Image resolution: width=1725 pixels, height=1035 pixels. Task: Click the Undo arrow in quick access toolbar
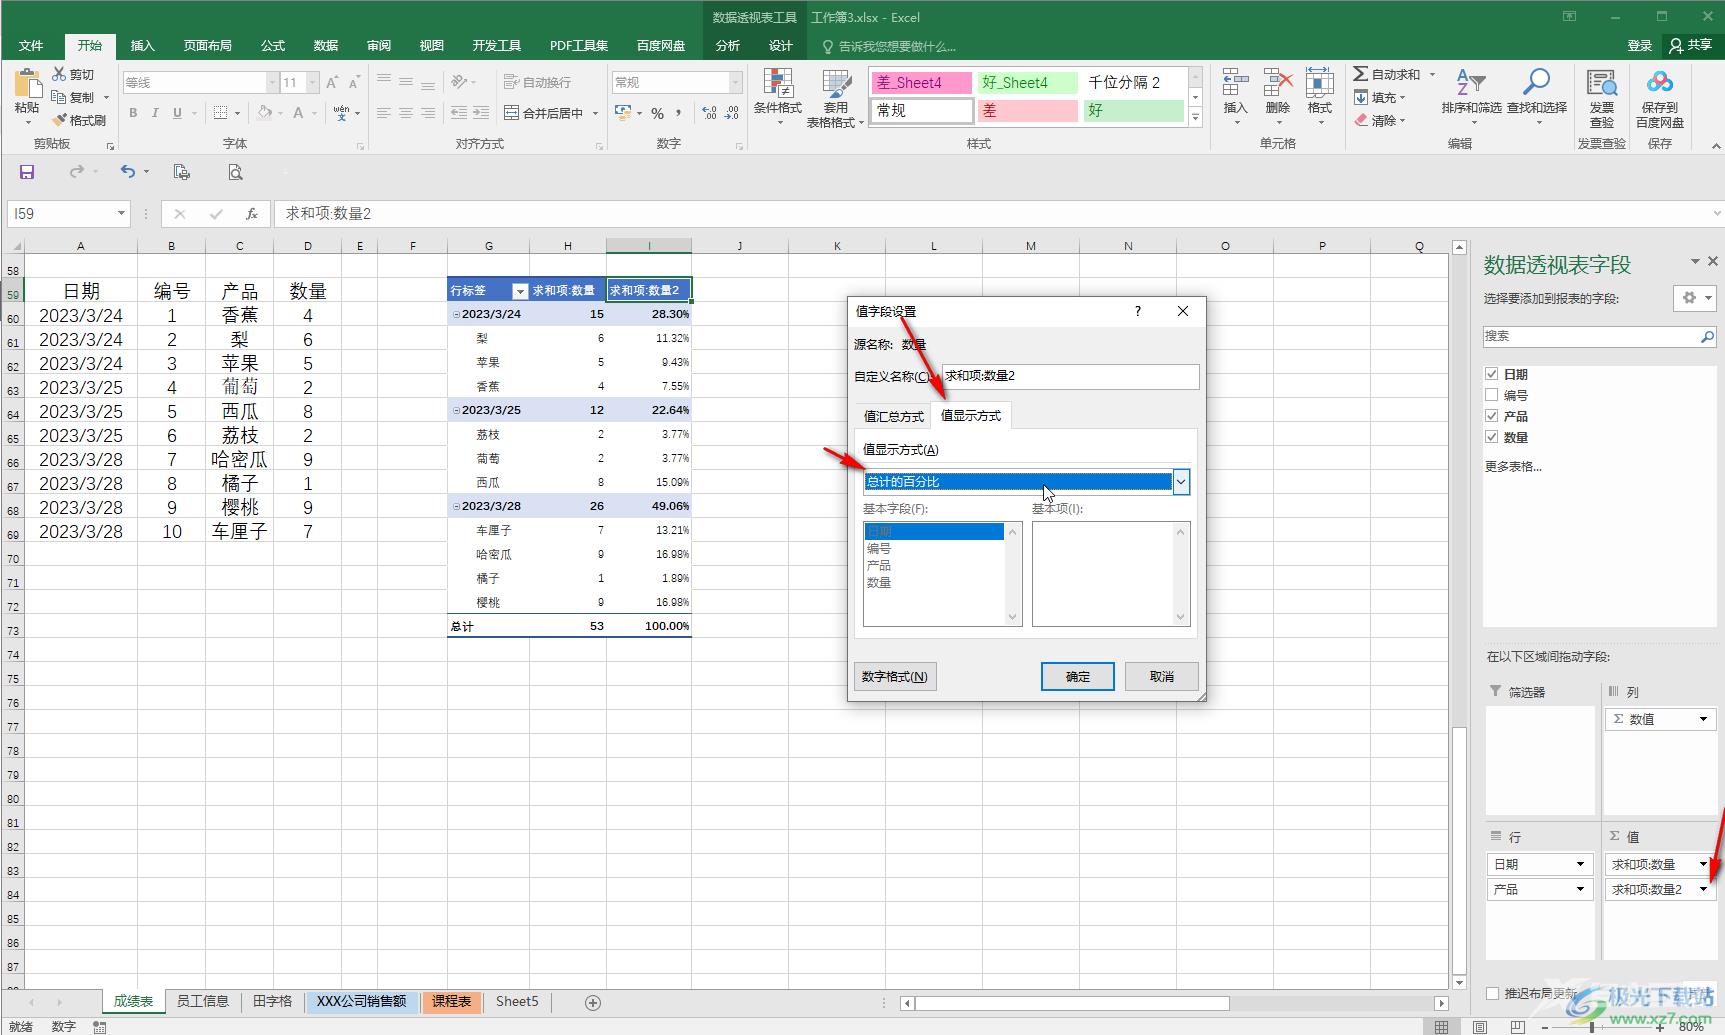click(x=128, y=172)
